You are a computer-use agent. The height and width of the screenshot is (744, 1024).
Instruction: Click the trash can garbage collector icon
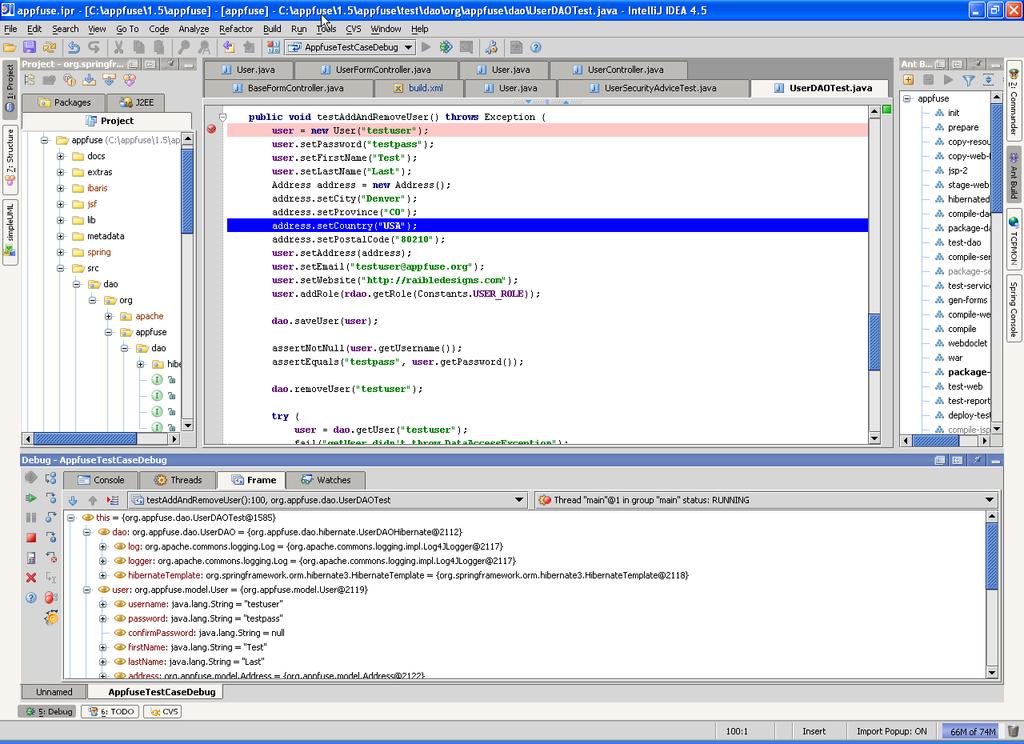tap(1013, 731)
